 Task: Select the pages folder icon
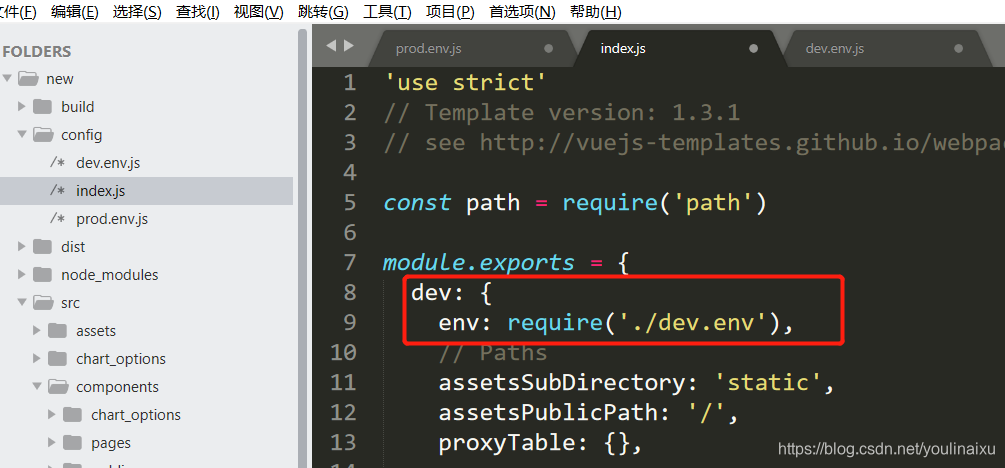[x=73, y=442]
